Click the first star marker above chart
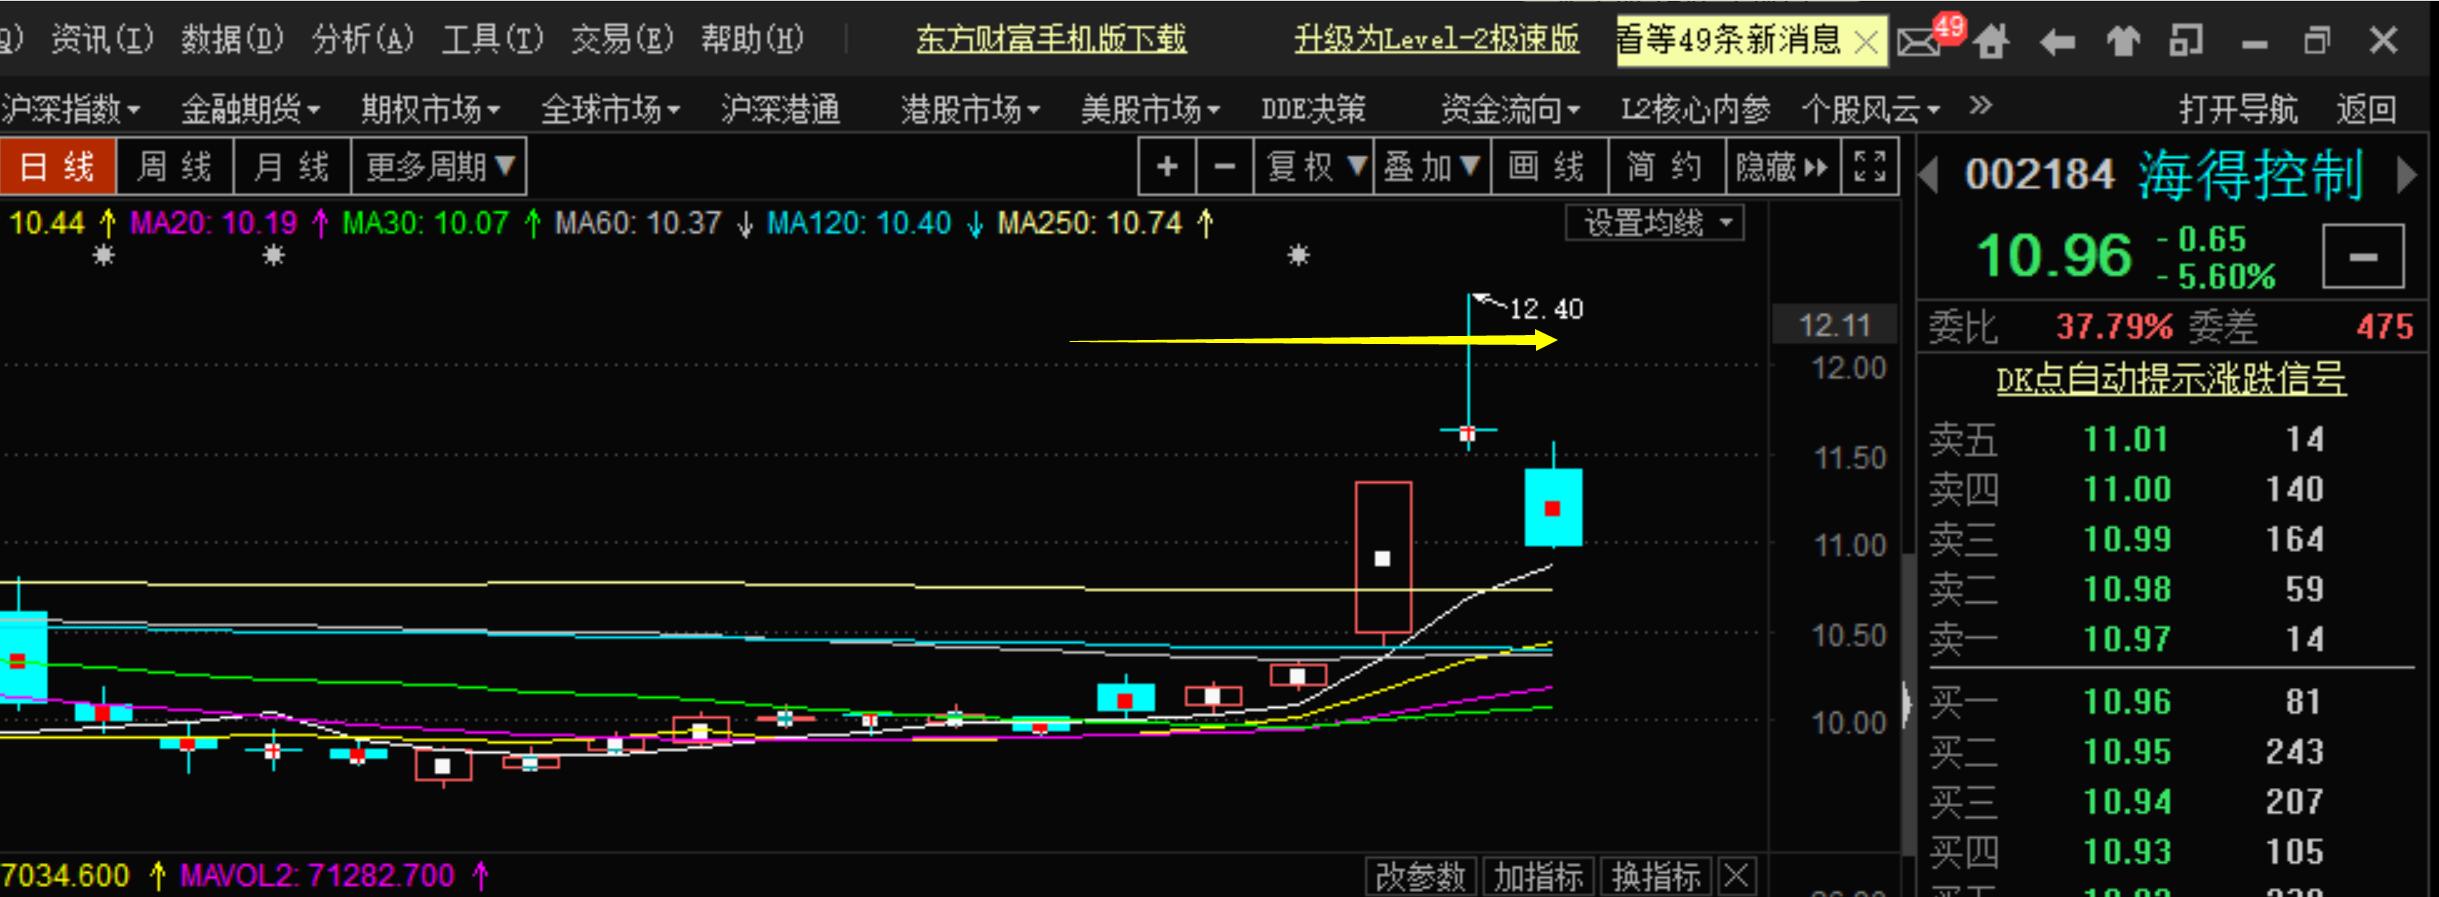2439x897 pixels. [x=104, y=256]
